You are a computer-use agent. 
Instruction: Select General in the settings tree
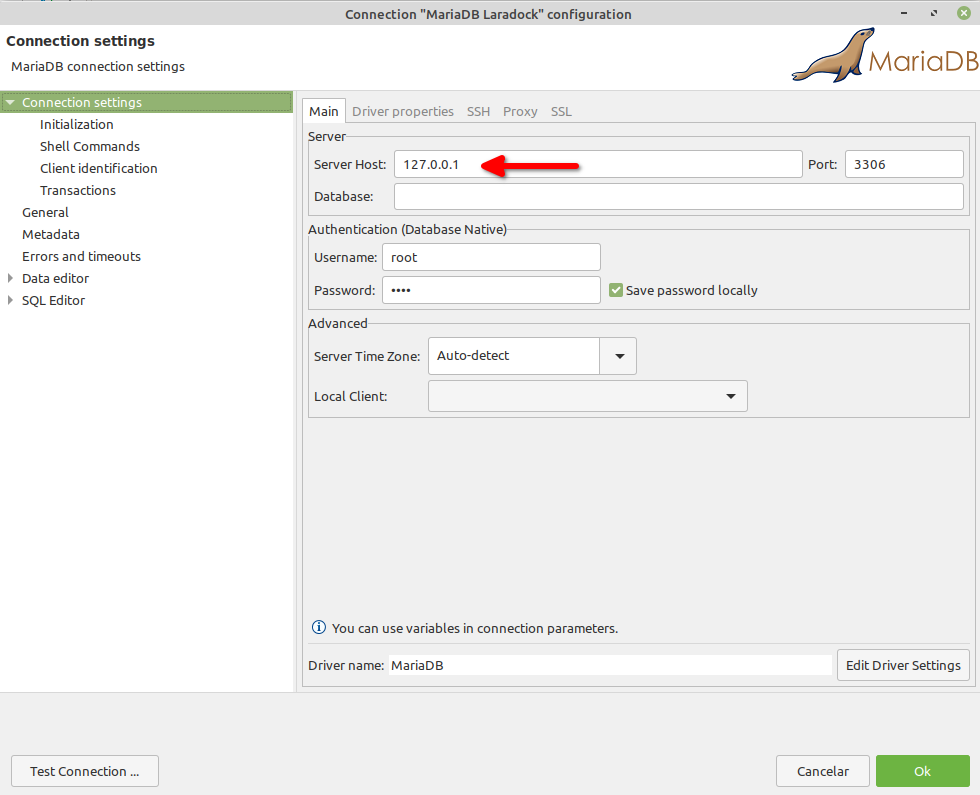pyautogui.click(x=45, y=212)
